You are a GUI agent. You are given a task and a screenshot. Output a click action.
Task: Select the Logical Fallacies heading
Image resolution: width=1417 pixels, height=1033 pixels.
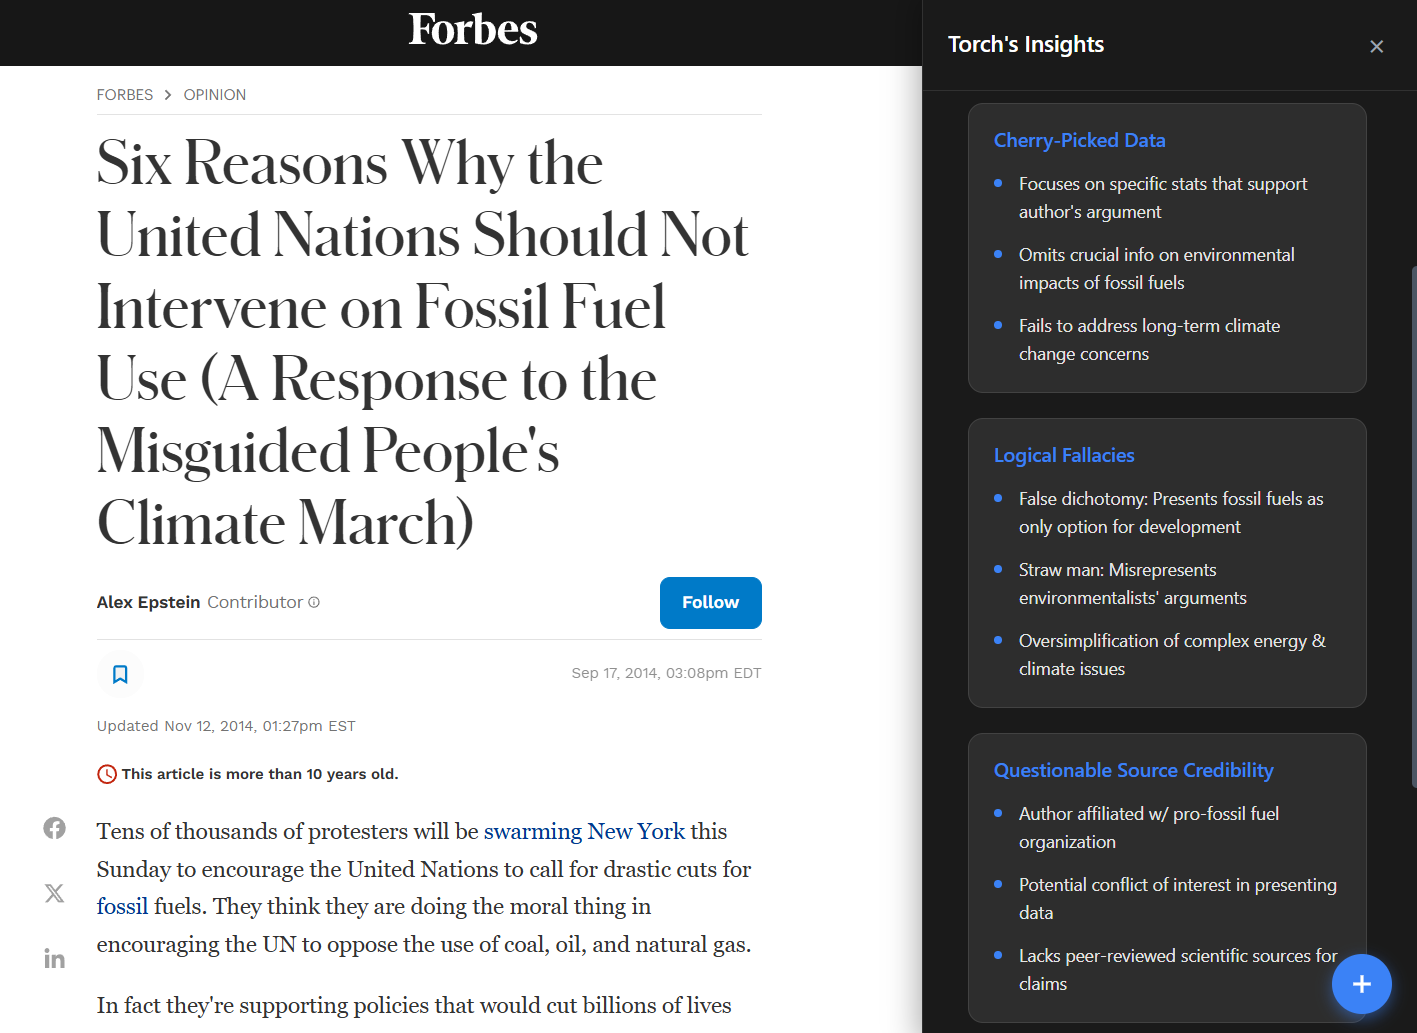(1063, 455)
